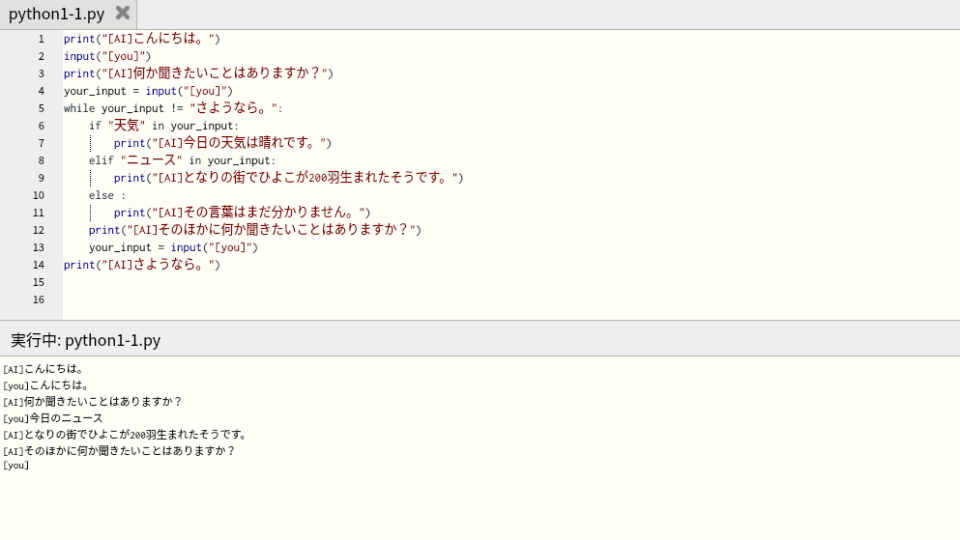Place cursor on the while loop line
Image resolution: width=960 pixels, height=540 pixels.
point(173,108)
